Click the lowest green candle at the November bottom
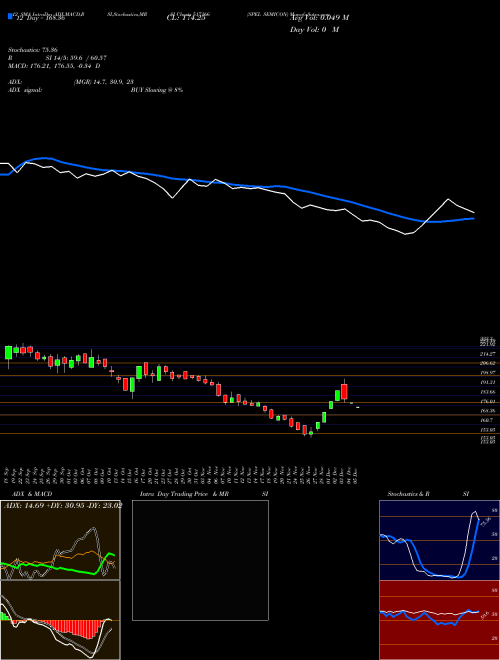500x660 pixels. [x=311, y=433]
